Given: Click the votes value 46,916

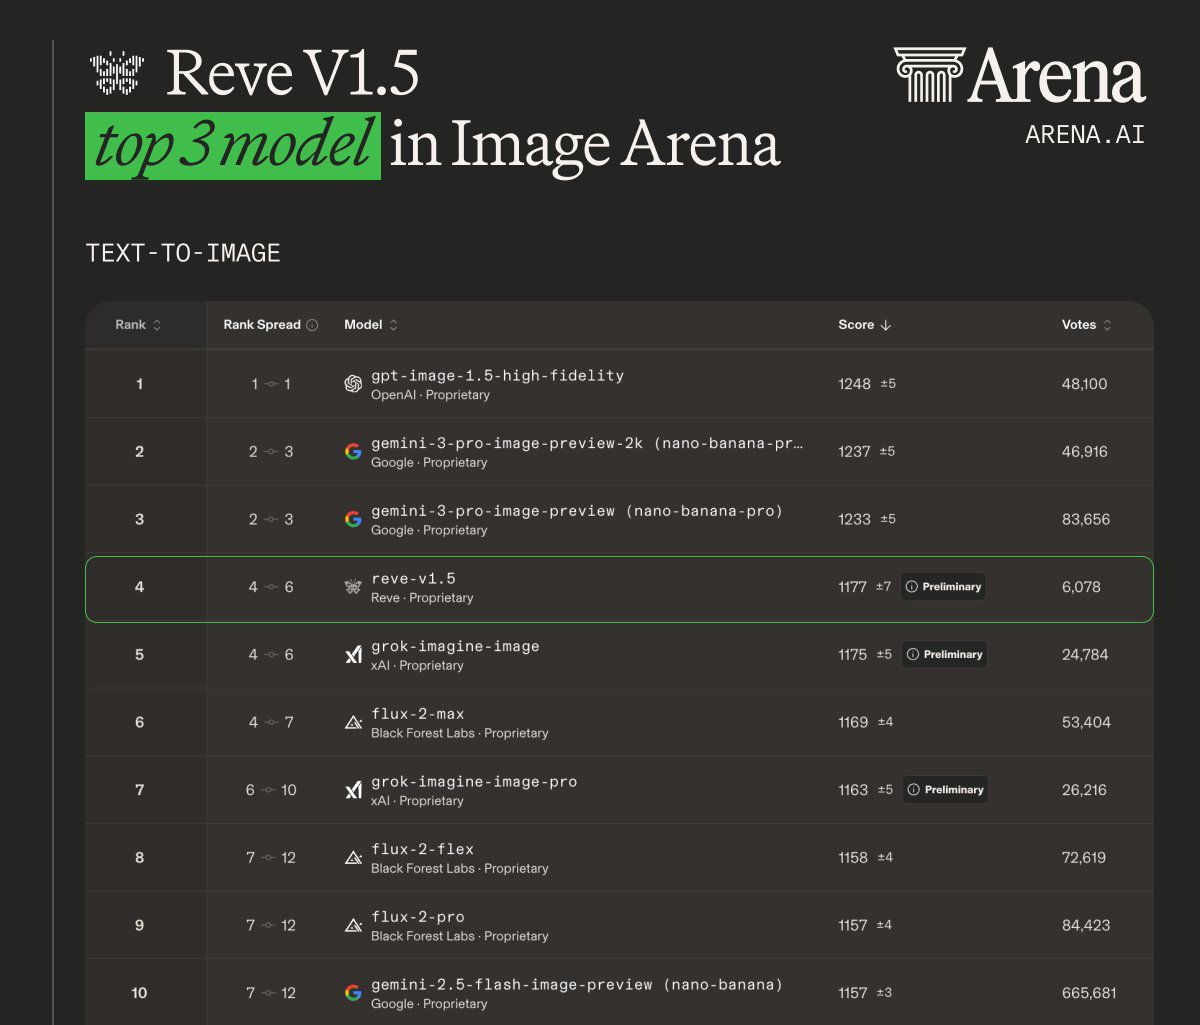Looking at the screenshot, I should coord(1085,451).
